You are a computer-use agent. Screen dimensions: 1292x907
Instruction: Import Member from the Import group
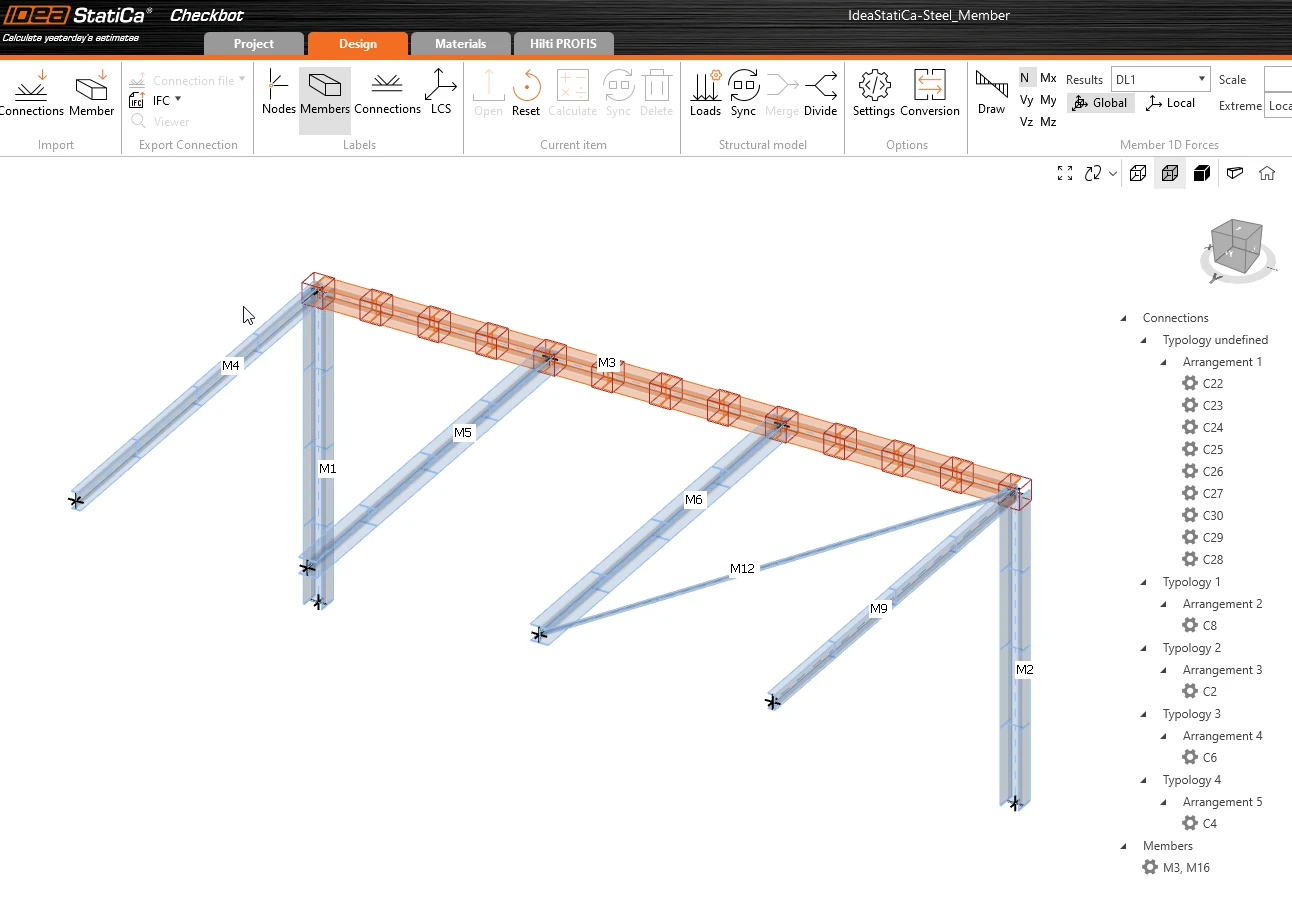point(92,93)
